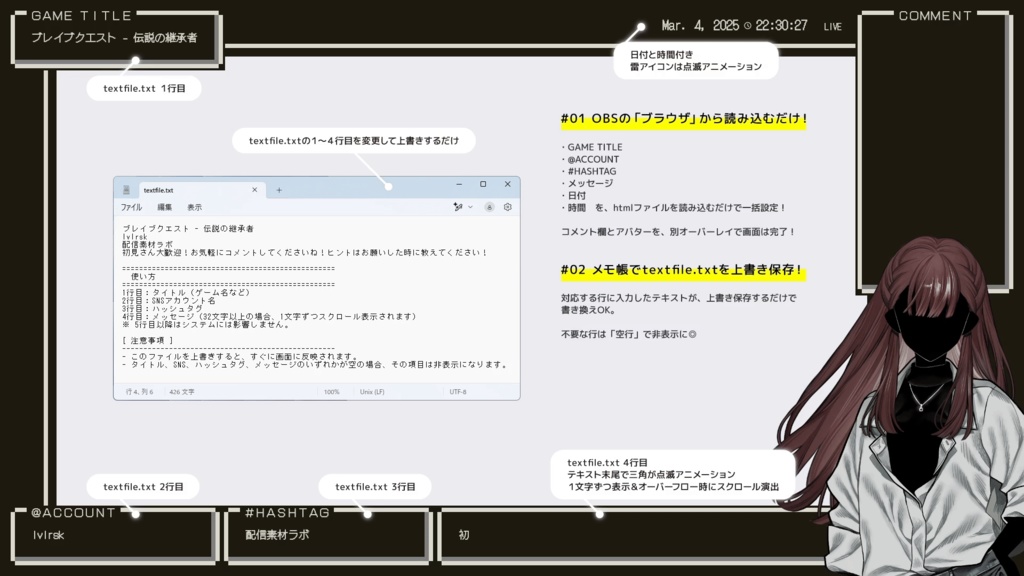1024x576 pixels.
Task: Select the Copilot rewrite icon in Notepad toolbar
Action: tap(457, 205)
